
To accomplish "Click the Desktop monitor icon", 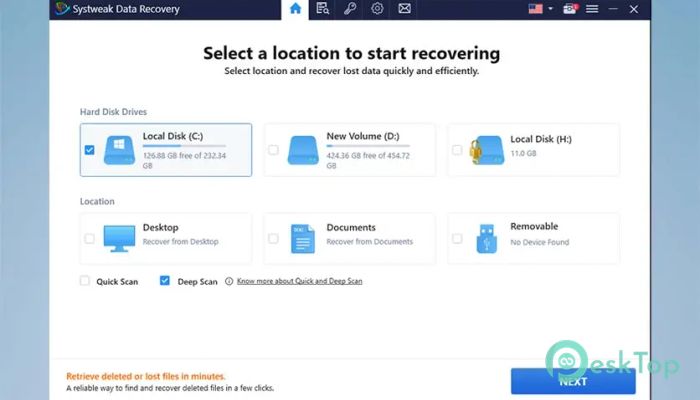I will (x=119, y=238).
